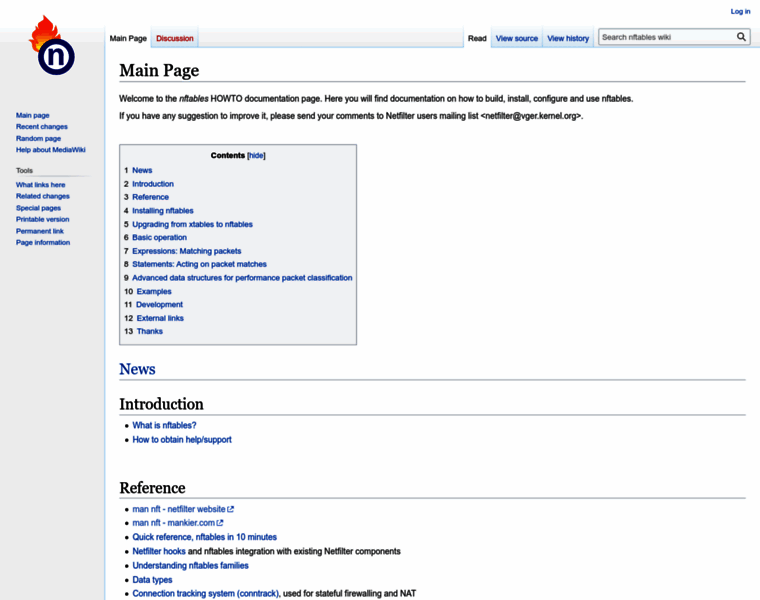Jump to Reference in contents
The image size is (760, 600).
(150, 197)
